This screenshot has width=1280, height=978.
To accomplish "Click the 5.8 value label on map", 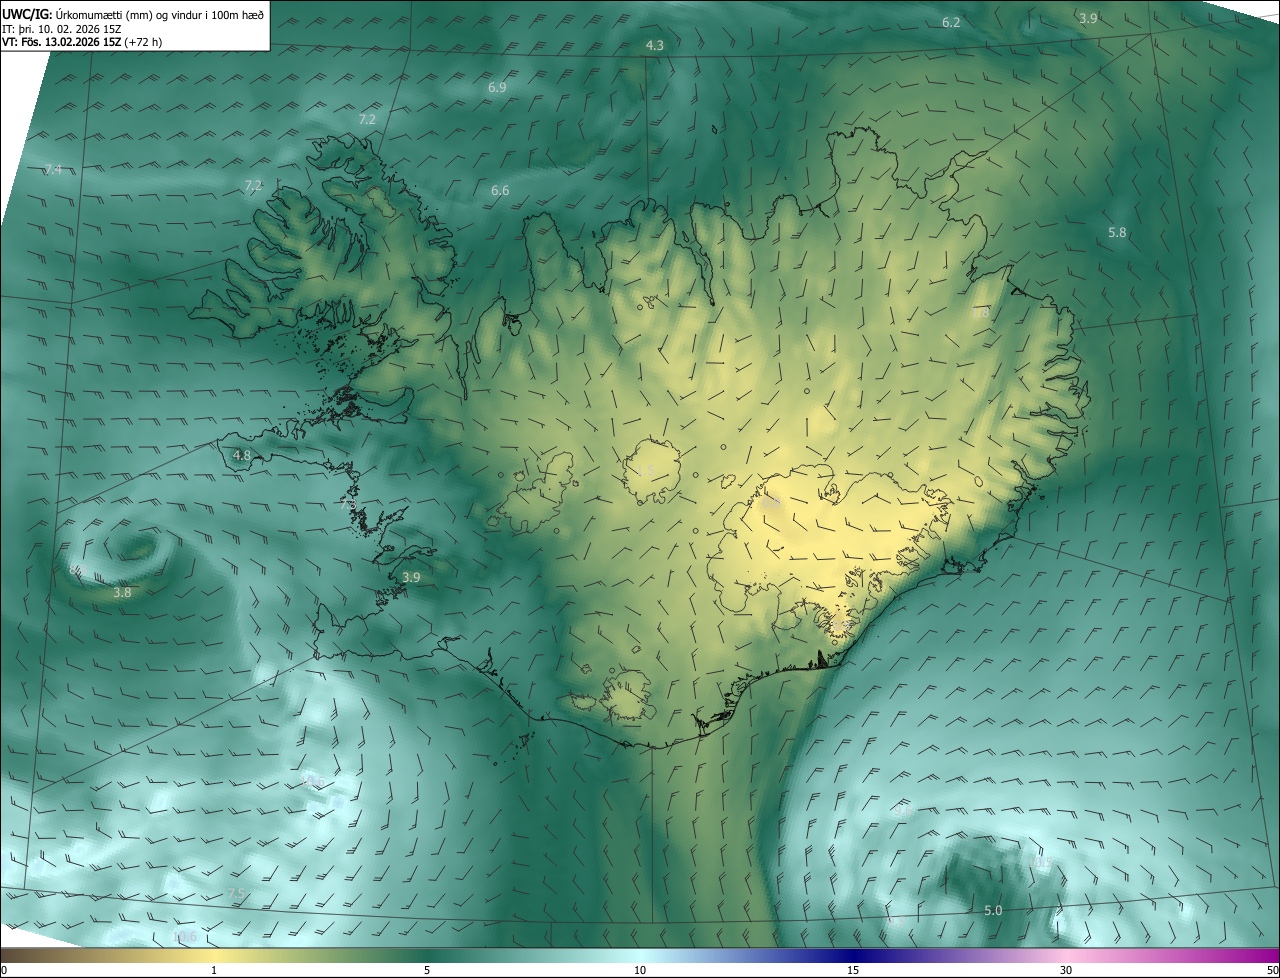I will tap(1117, 232).
